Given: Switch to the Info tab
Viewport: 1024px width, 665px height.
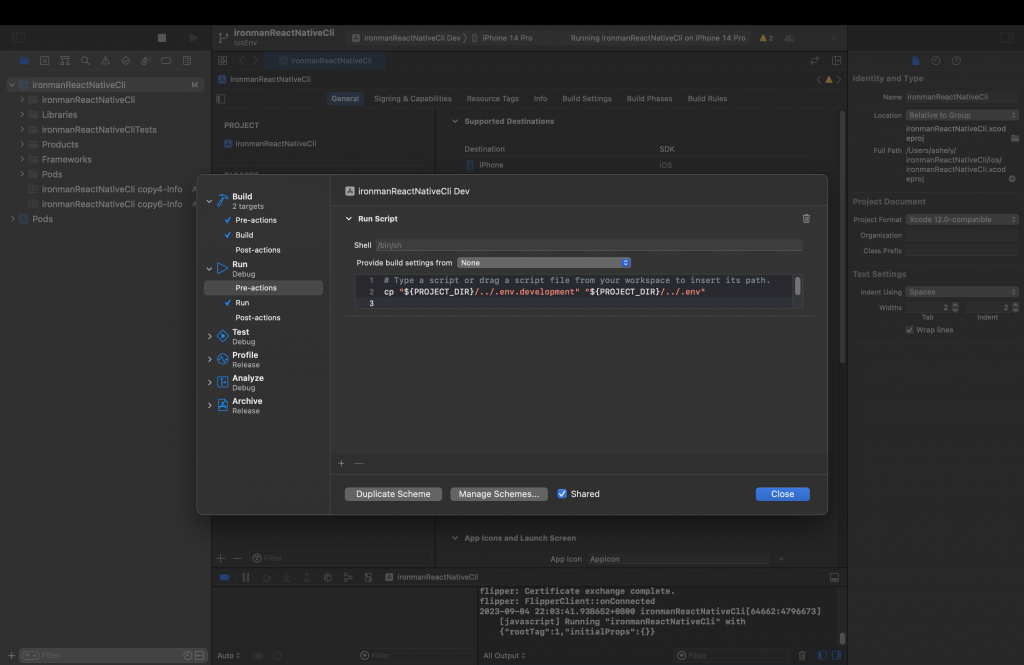Looking at the screenshot, I should (540, 99).
